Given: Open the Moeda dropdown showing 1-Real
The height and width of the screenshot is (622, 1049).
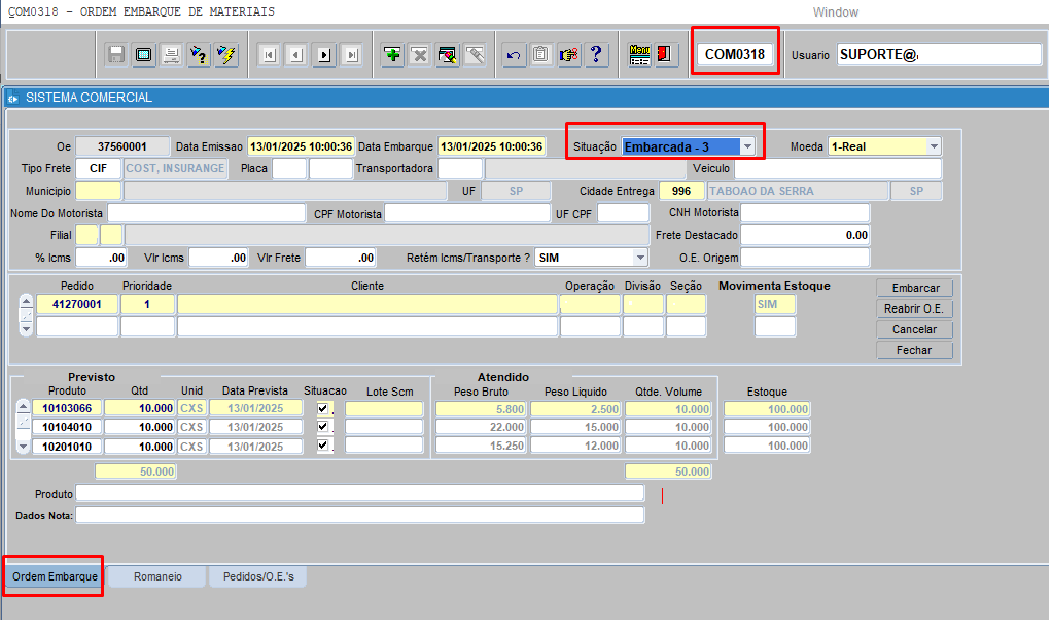Looking at the screenshot, I should (x=934, y=146).
